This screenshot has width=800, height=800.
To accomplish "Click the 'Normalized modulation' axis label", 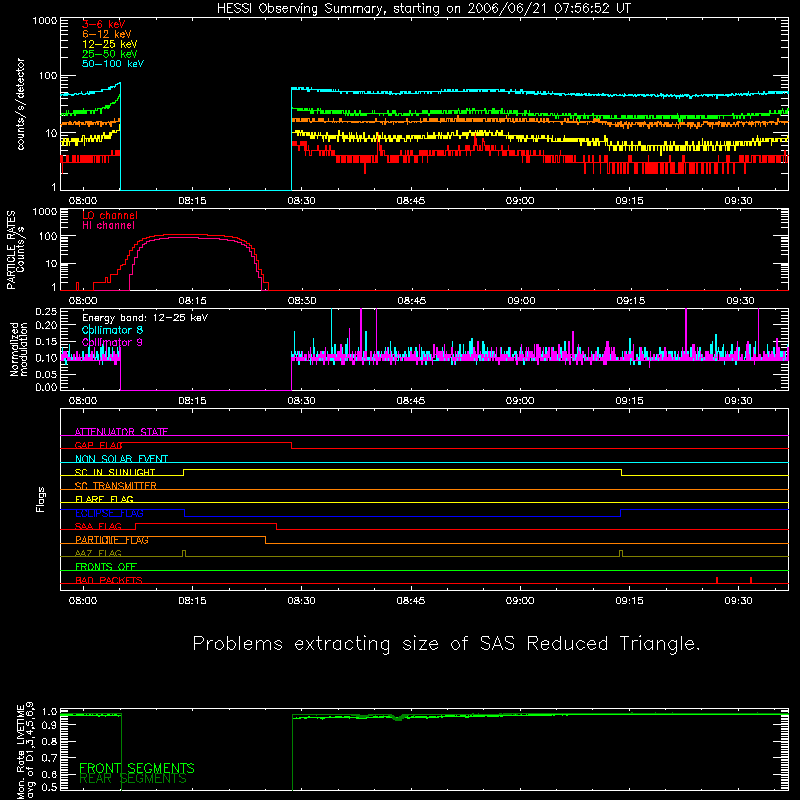I will coord(19,349).
